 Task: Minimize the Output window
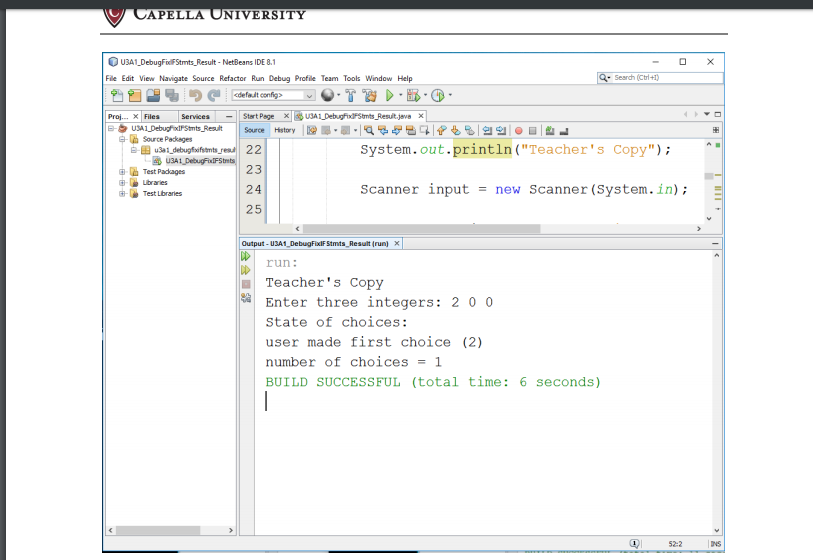(715, 243)
